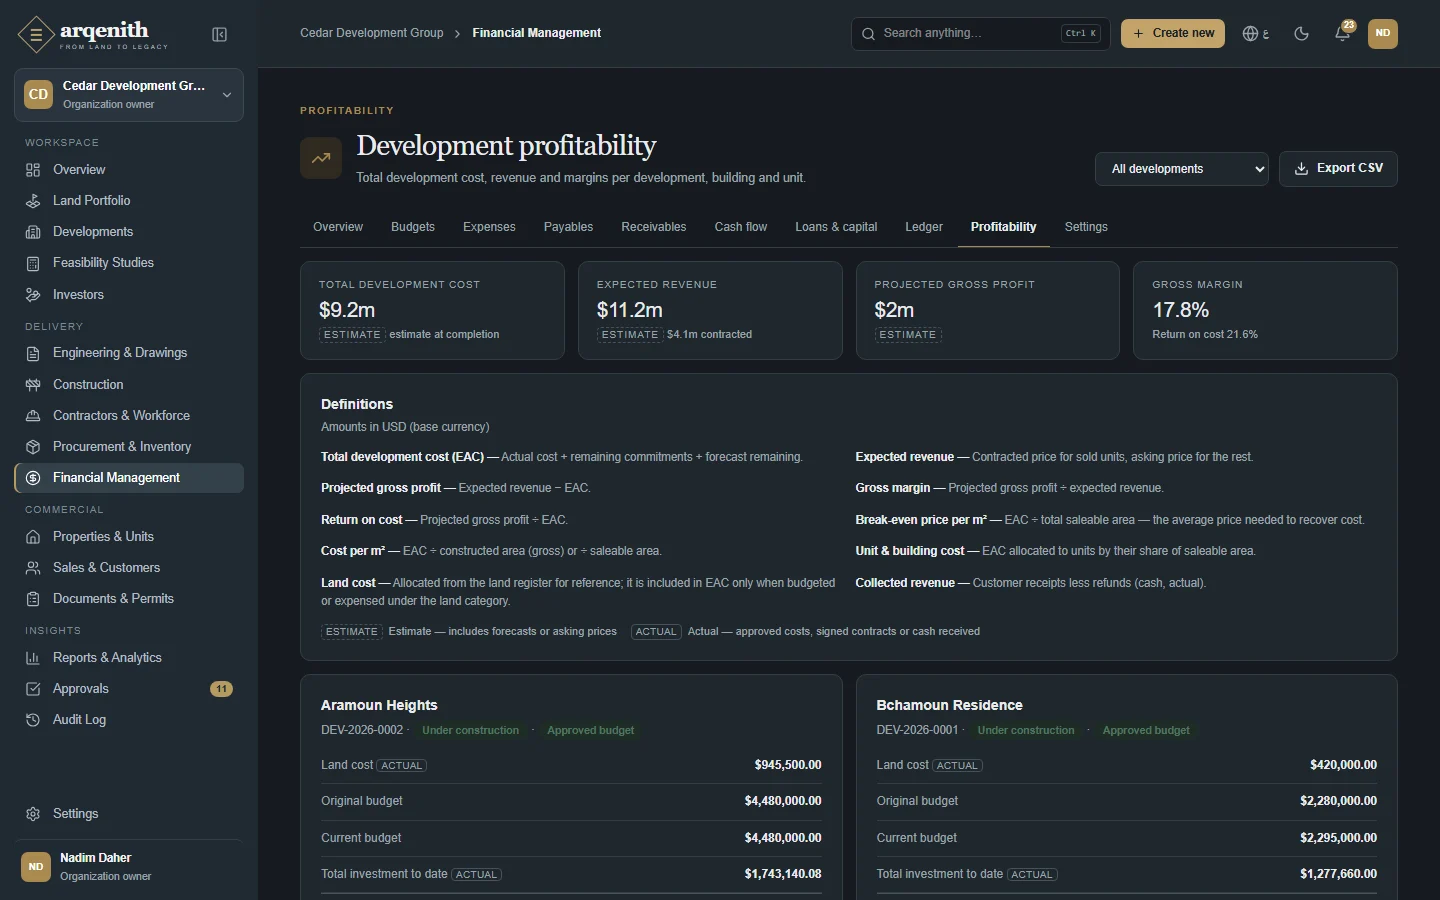This screenshot has width=1440, height=900.
Task: Open Land Portfolio from sidebar icon
Action: coord(33,201)
